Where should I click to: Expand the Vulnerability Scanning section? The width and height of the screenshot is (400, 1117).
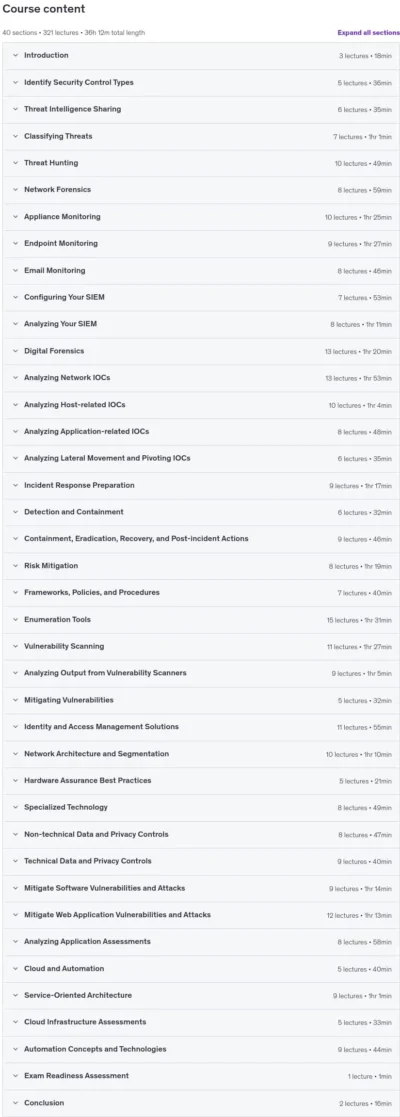coord(201,646)
